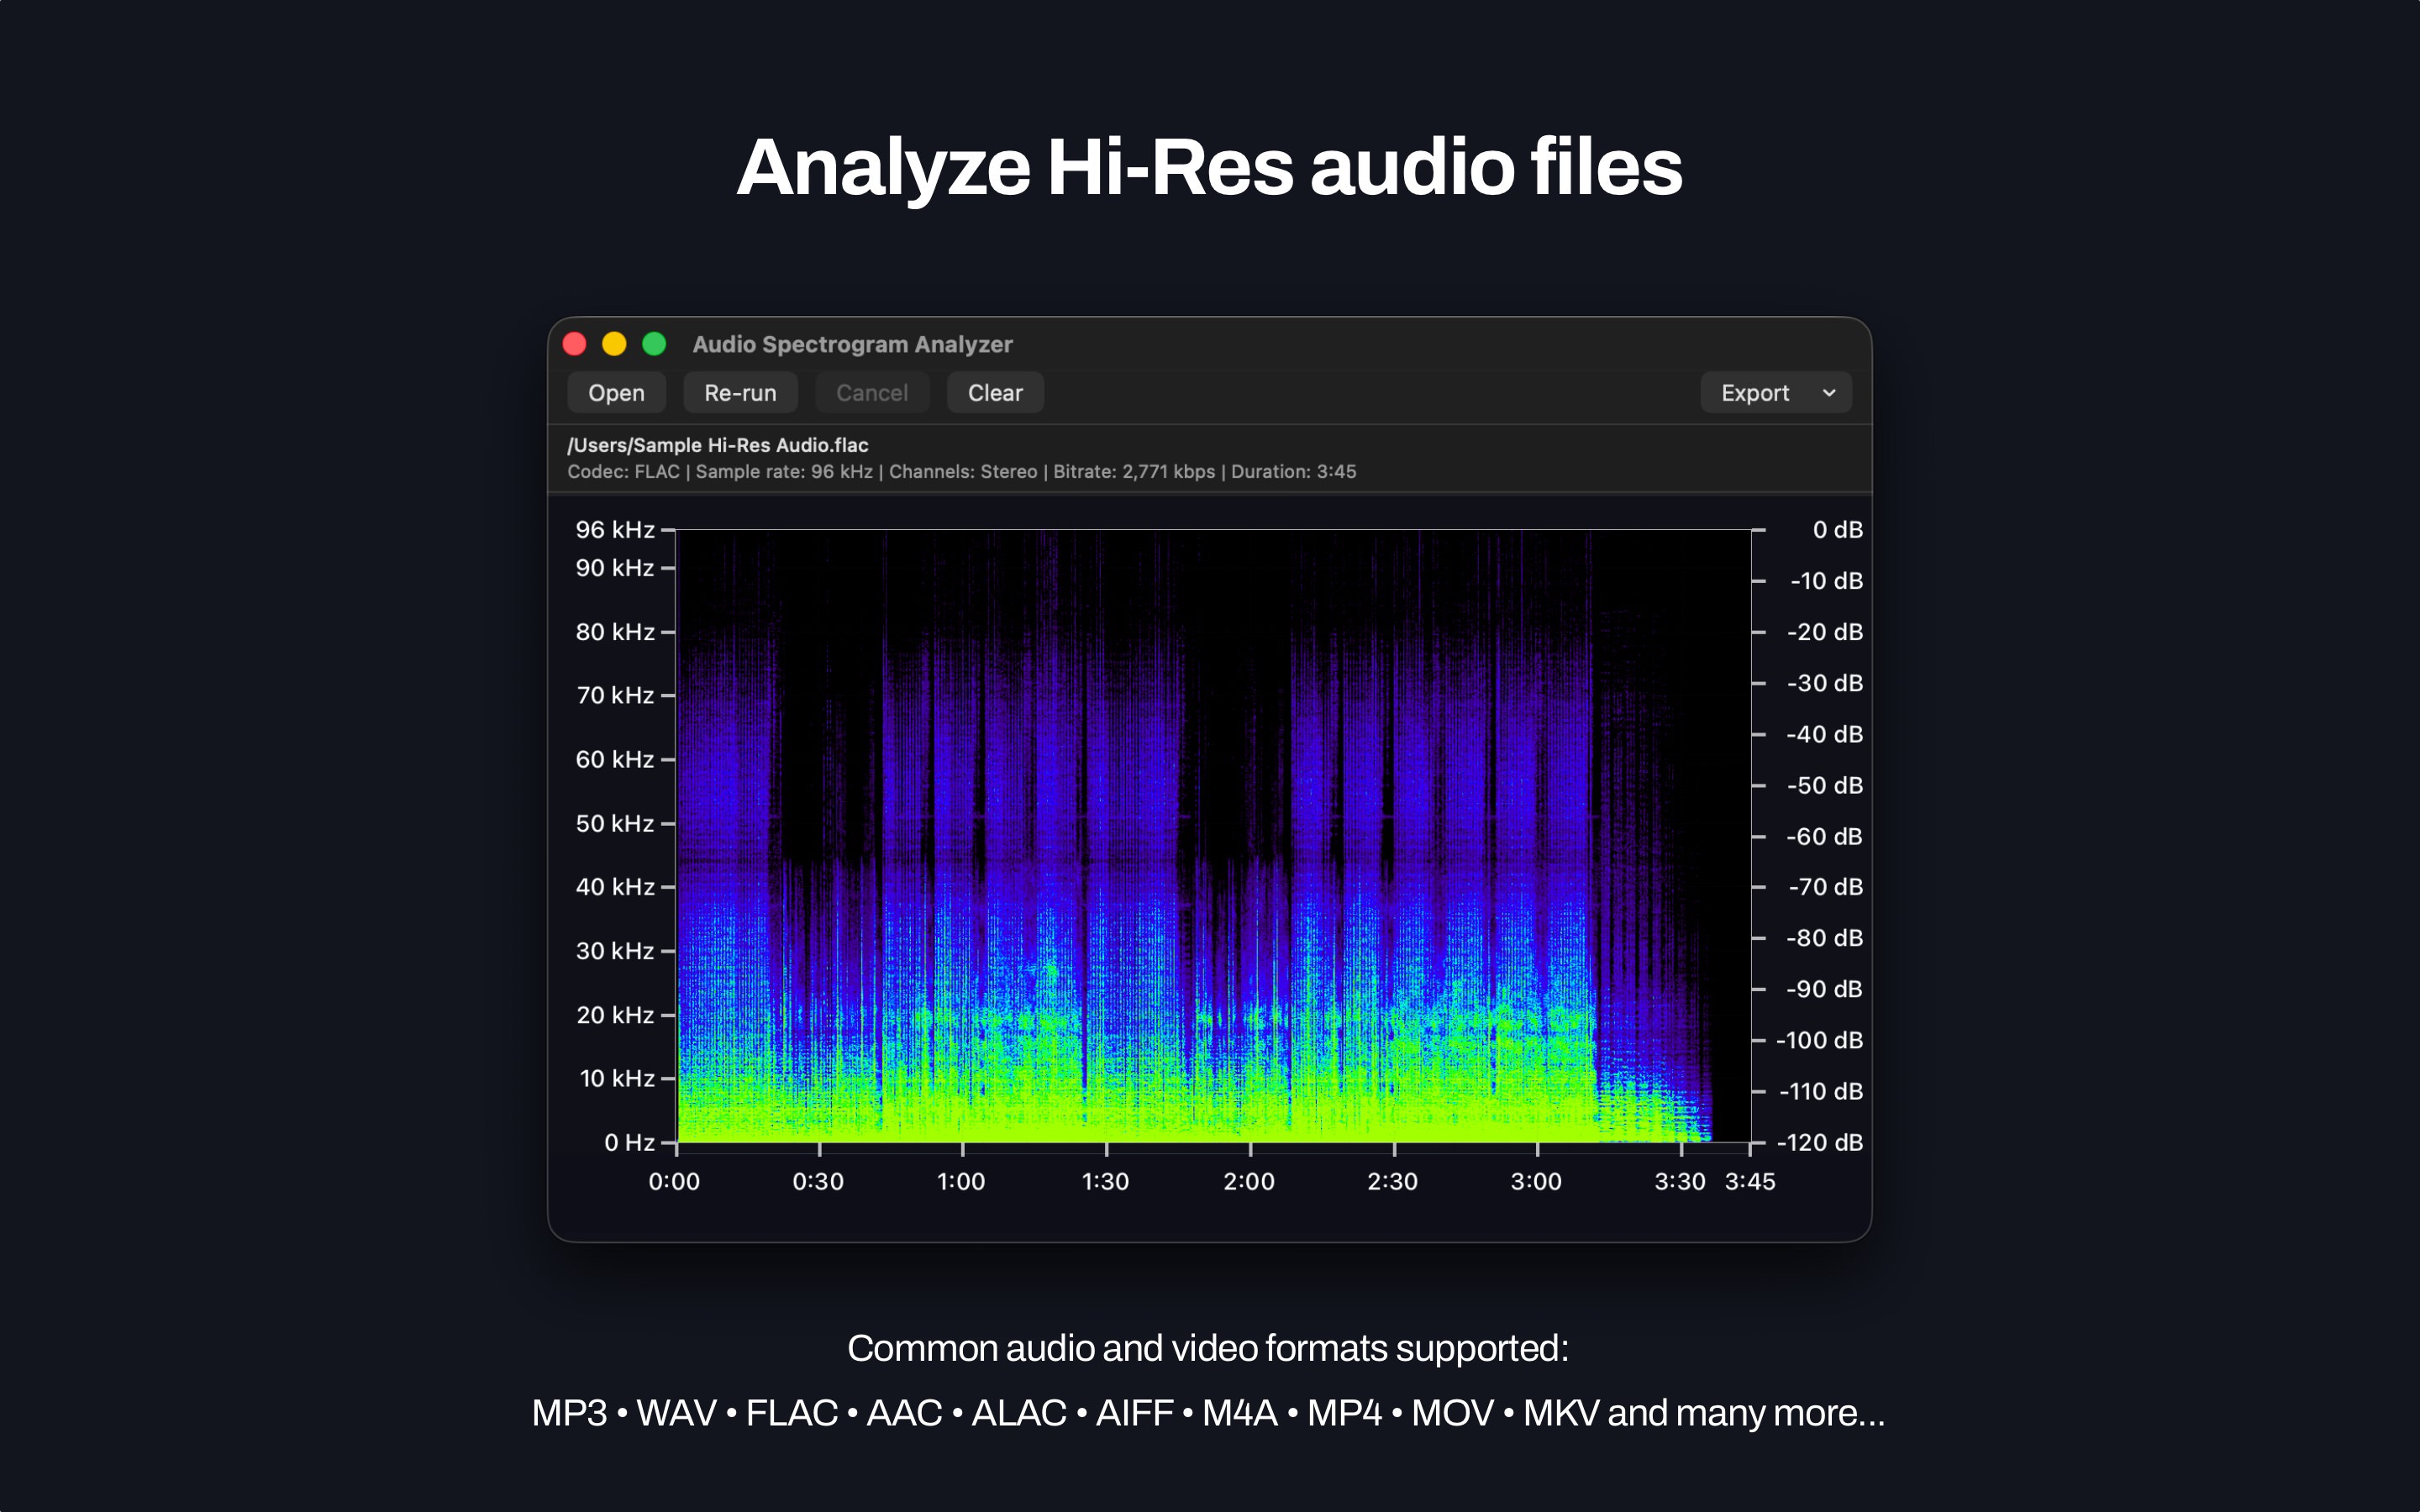
Task: Select the file path /Users/Sample Hi-Res Audio.flac
Action: (717, 445)
